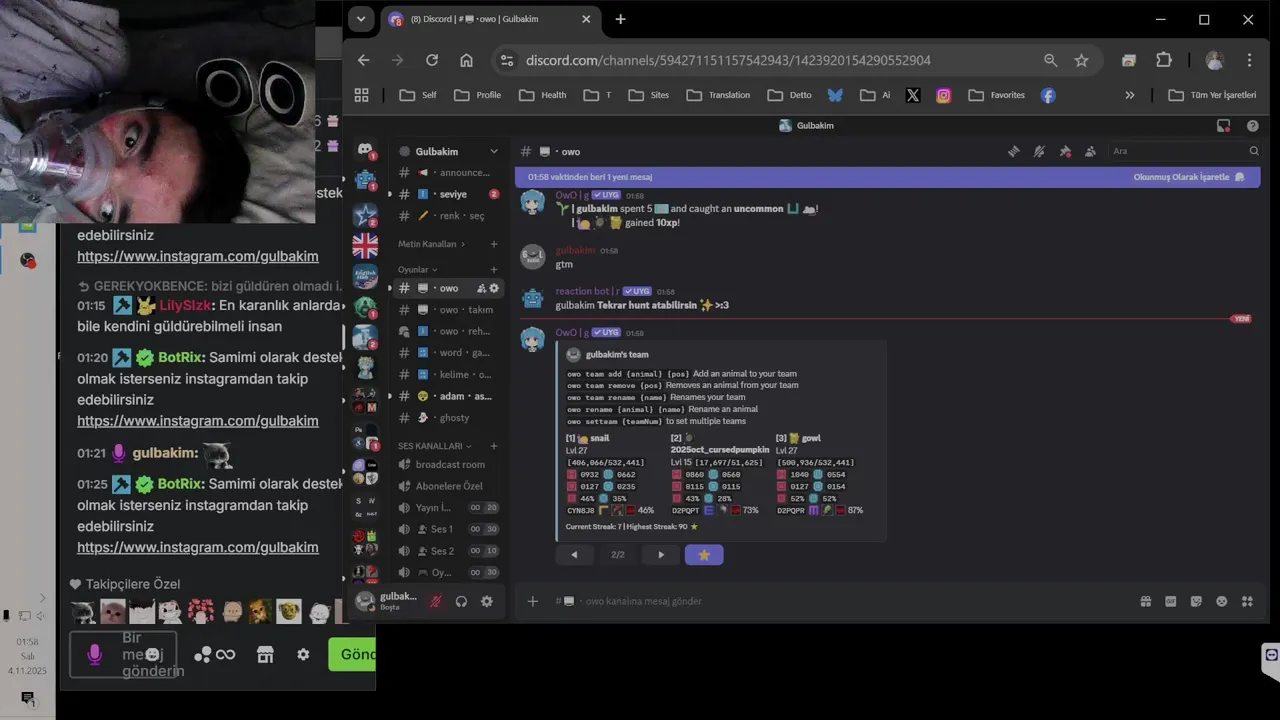This screenshot has height=720, width=1280.
Task: Open GIF picker icon
Action: pyautogui.click(x=1171, y=601)
